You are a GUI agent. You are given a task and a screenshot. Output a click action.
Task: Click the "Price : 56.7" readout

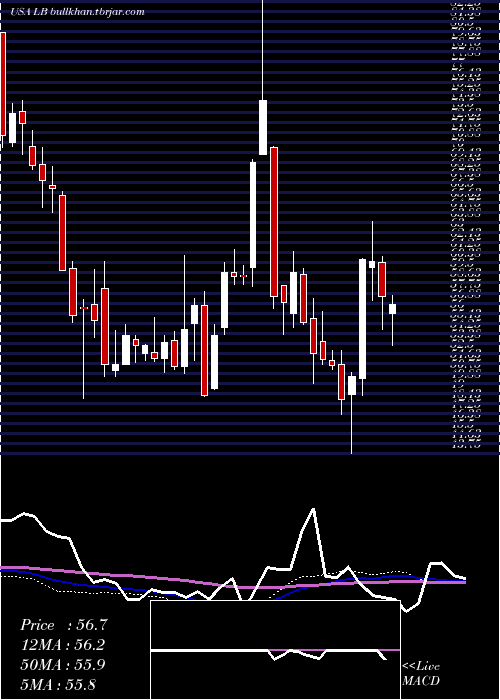[x=63, y=625]
